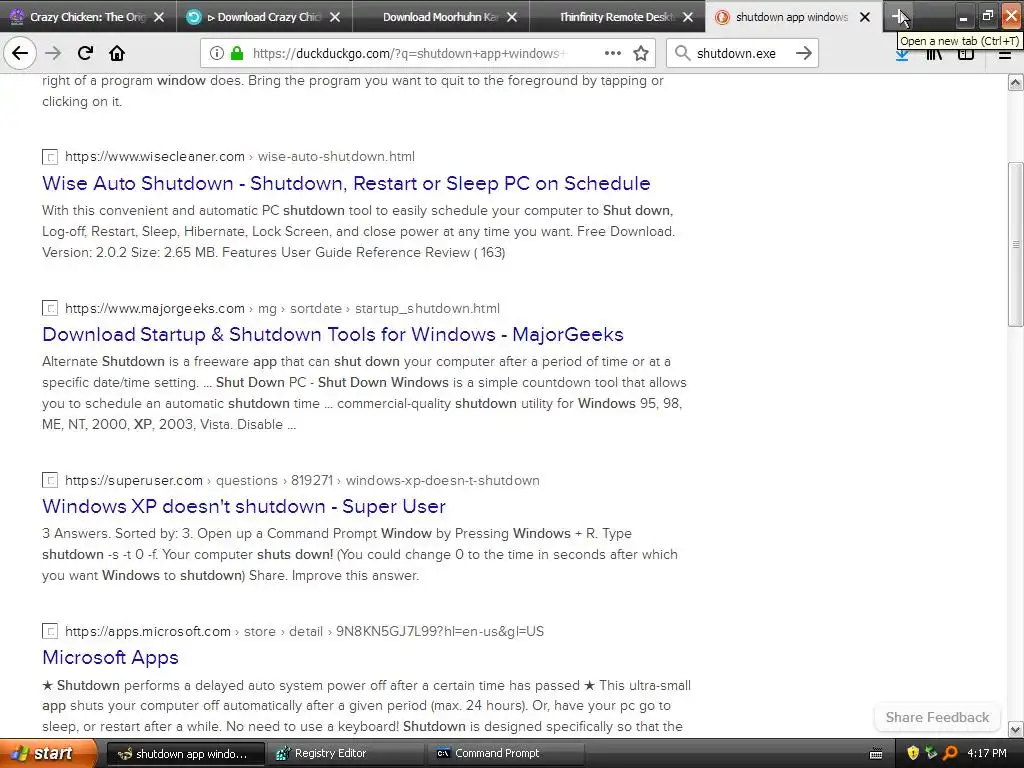Click the search bar magnifier icon

682,53
